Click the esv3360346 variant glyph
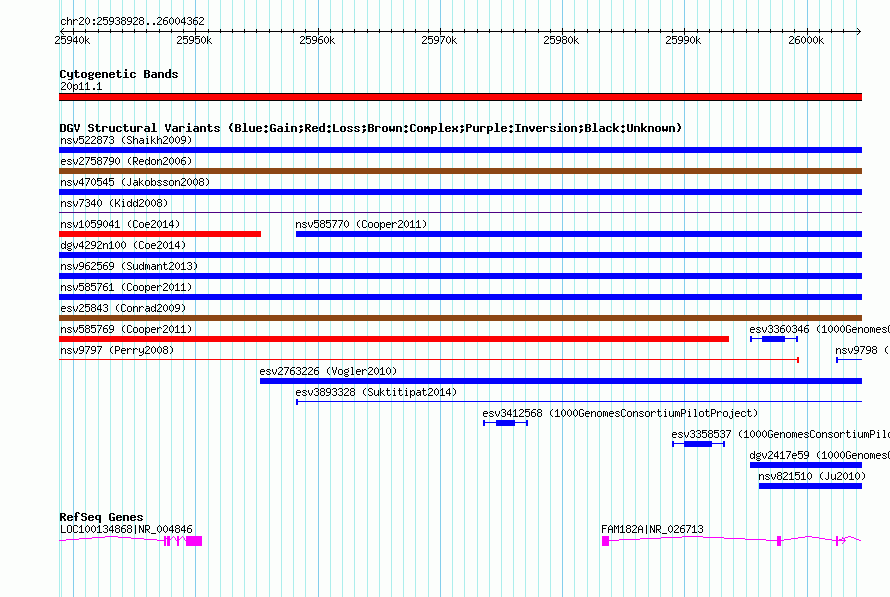The height and width of the screenshot is (597, 890). click(x=774, y=339)
